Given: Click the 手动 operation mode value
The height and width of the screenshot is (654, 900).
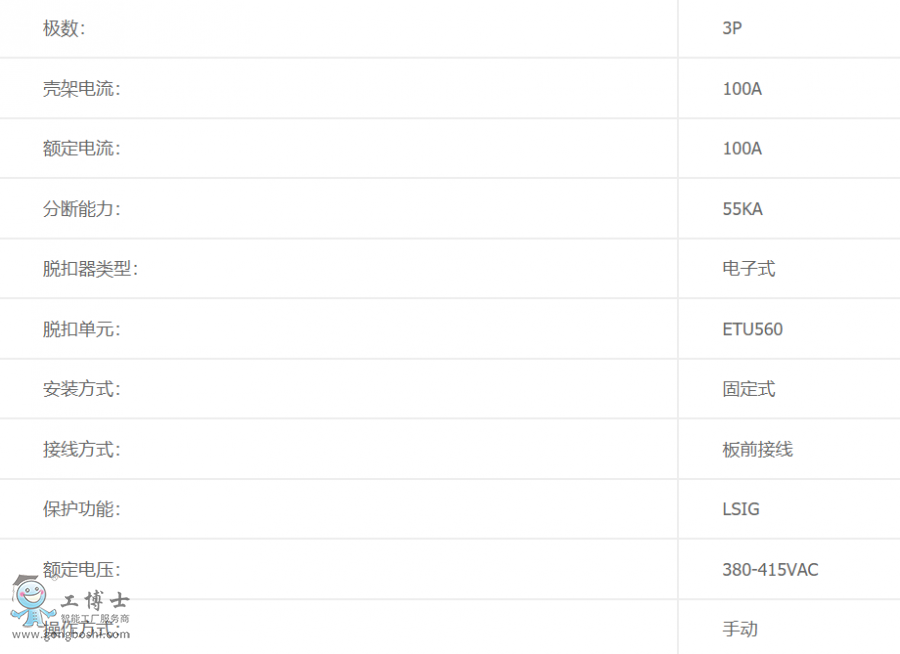Looking at the screenshot, I should coord(740,629).
